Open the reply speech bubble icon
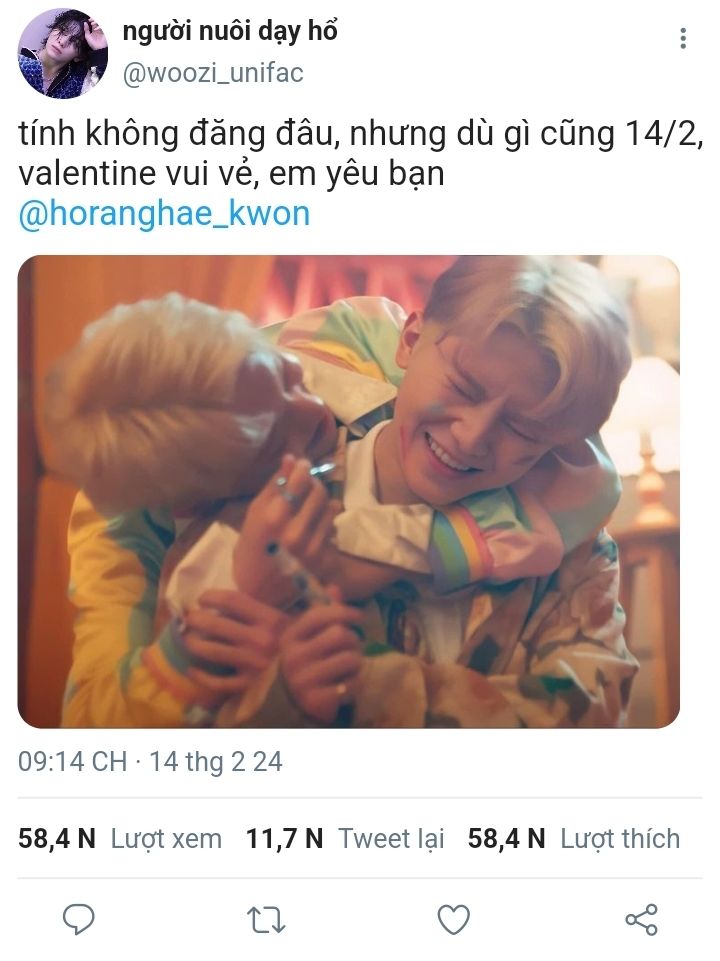The image size is (720, 961). tap(79, 919)
